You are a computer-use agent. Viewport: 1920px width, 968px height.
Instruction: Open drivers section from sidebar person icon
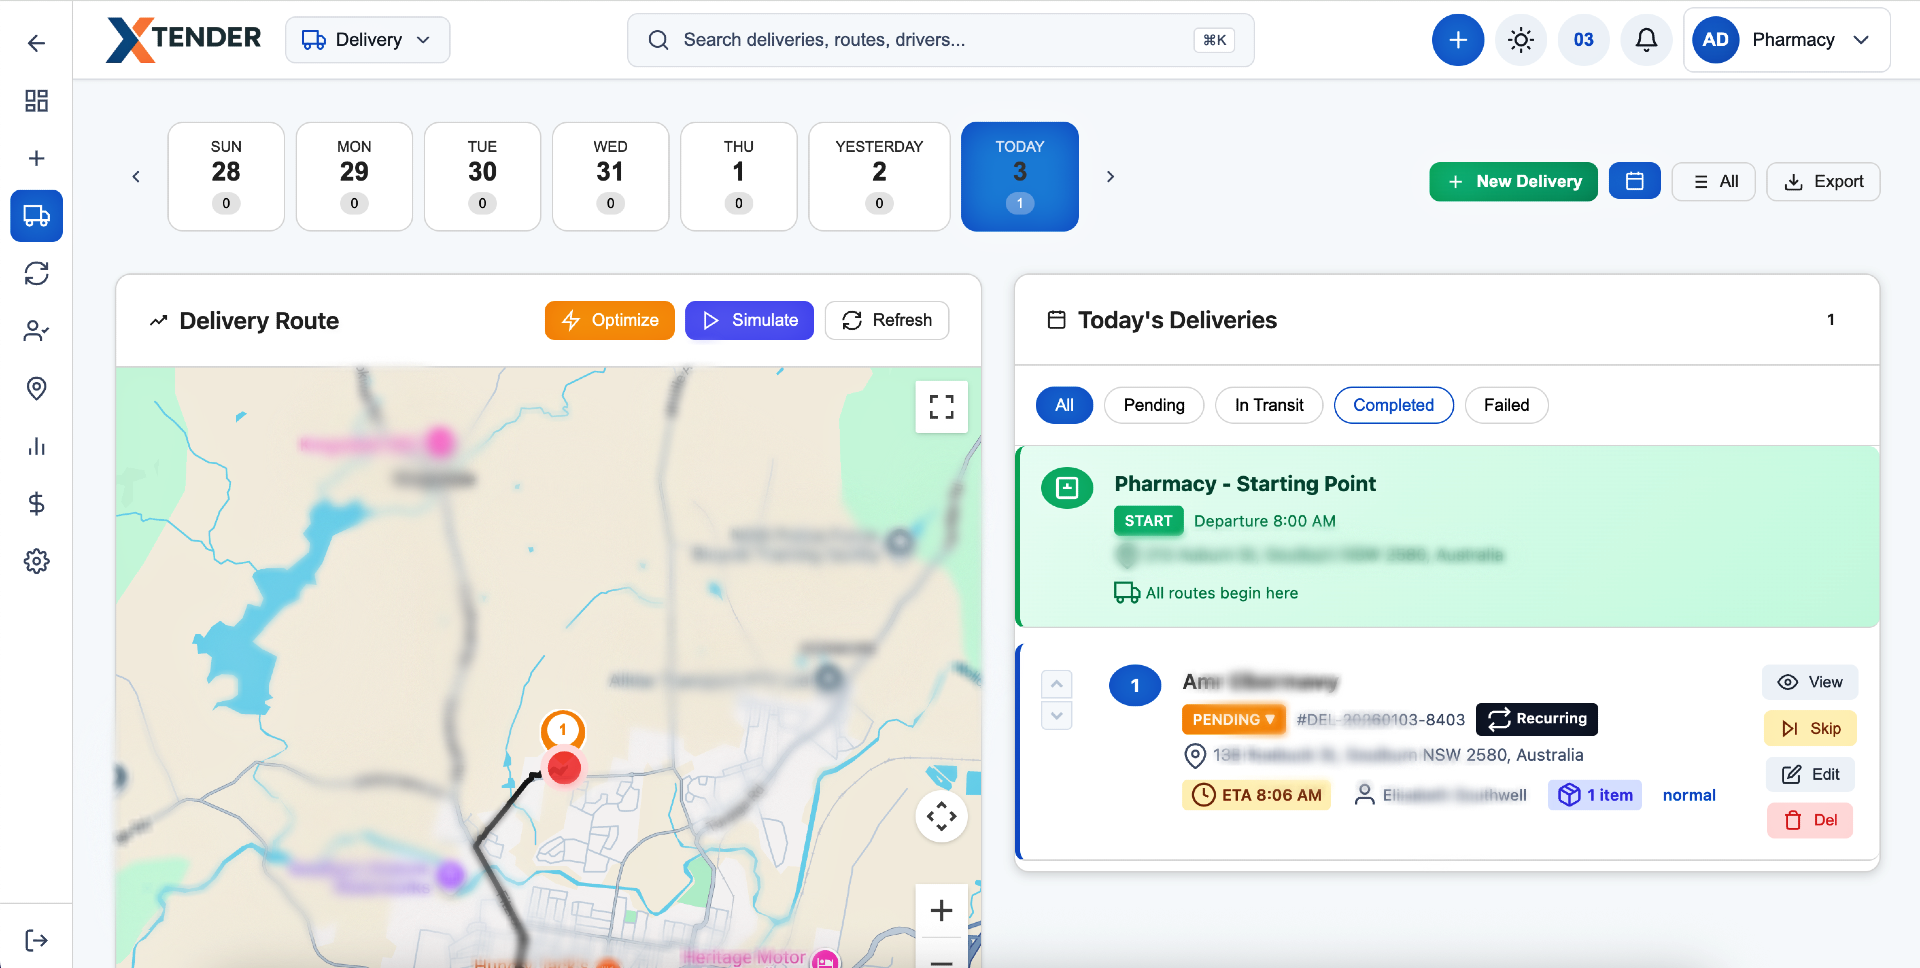click(36, 331)
